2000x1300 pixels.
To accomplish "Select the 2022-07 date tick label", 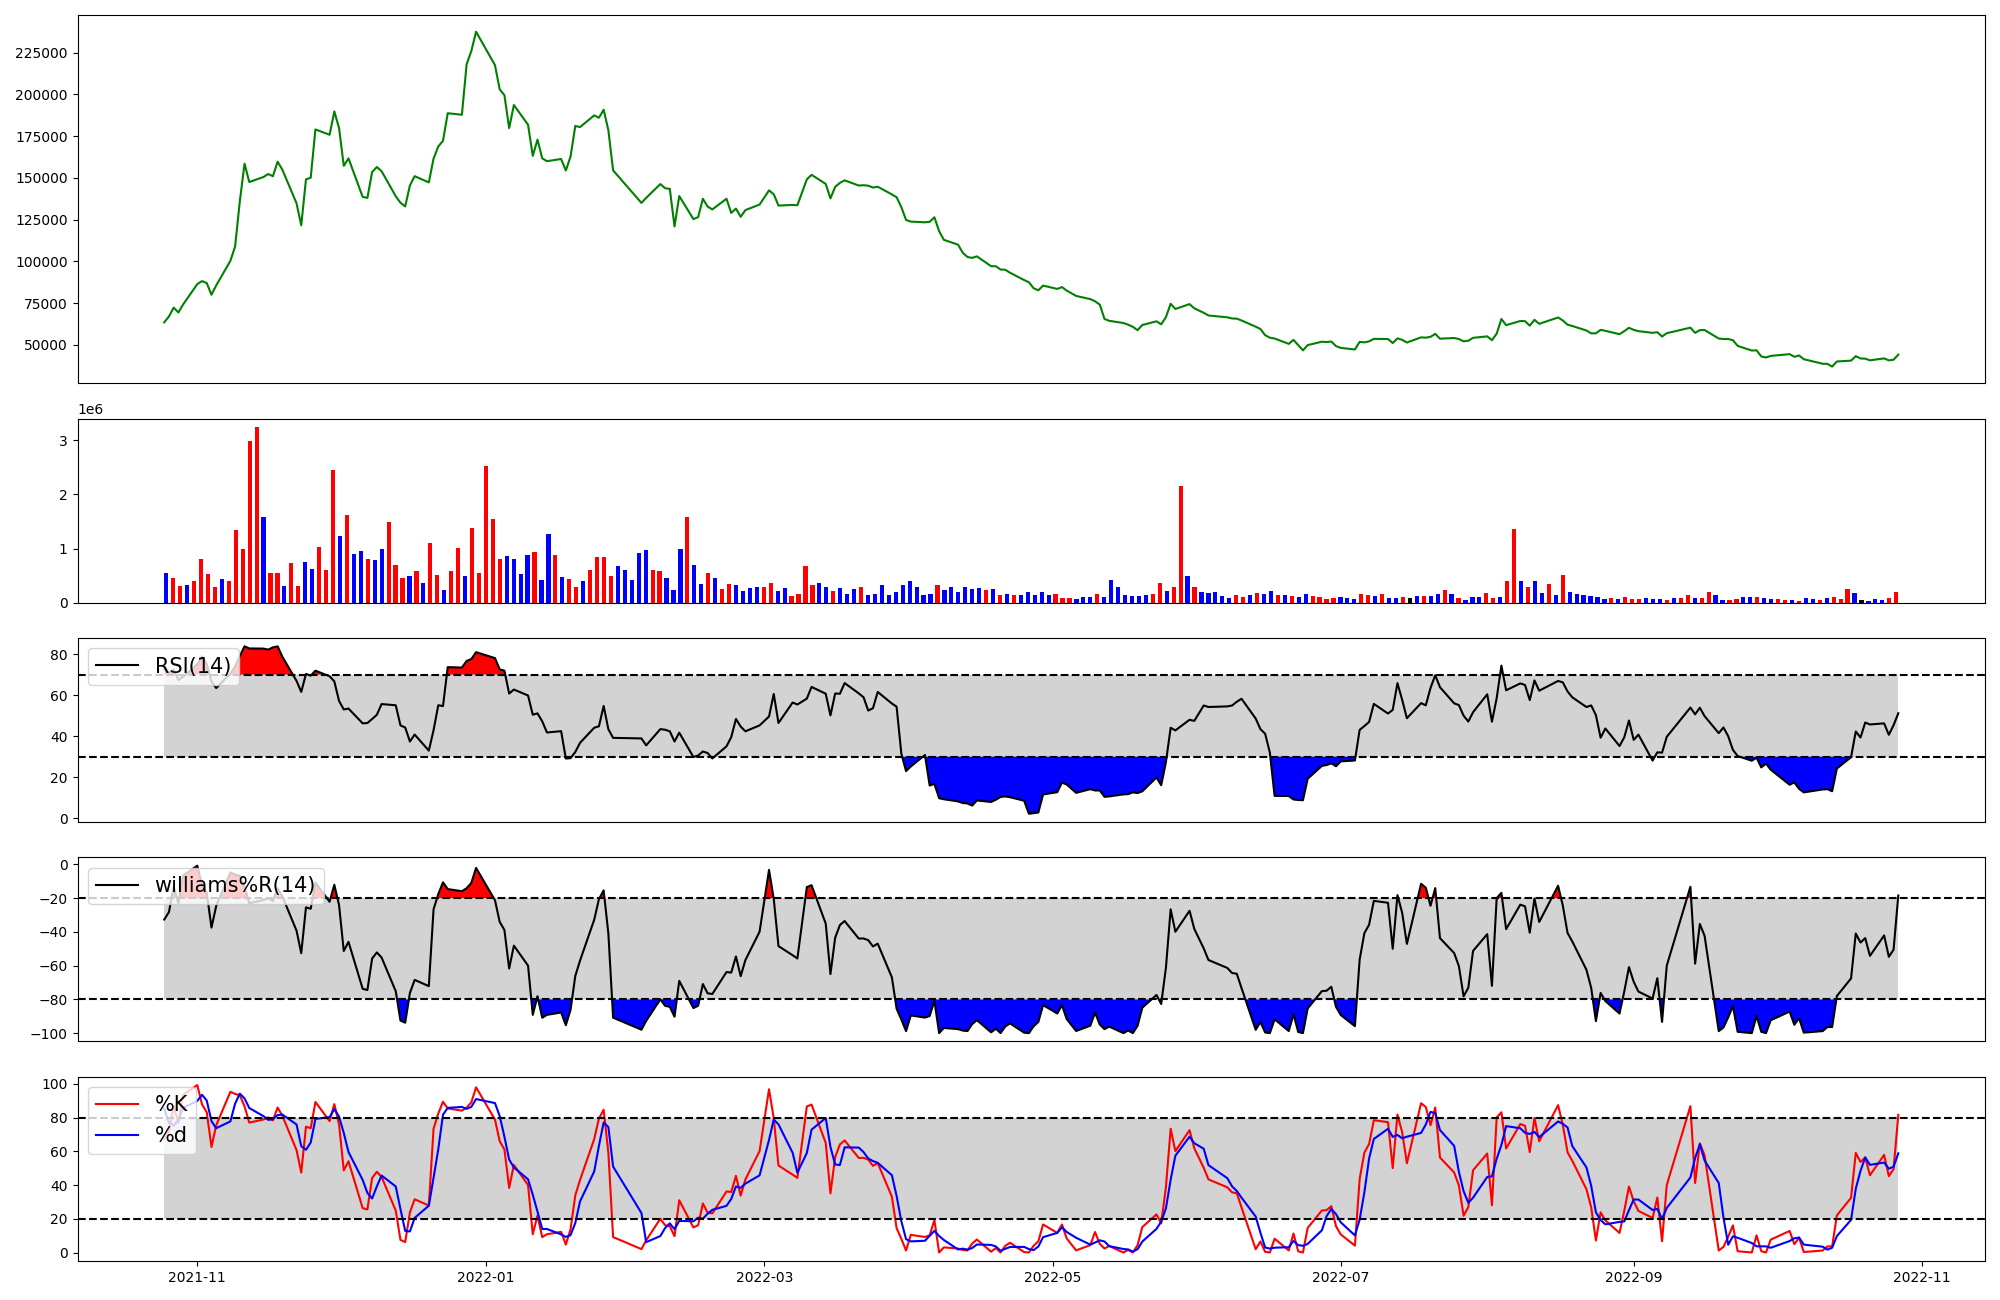I will pos(1340,1277).
